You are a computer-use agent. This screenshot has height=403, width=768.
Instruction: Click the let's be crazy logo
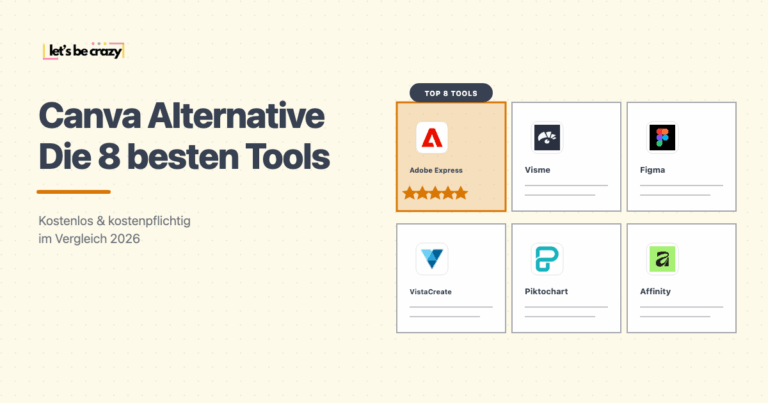[83, 51]
